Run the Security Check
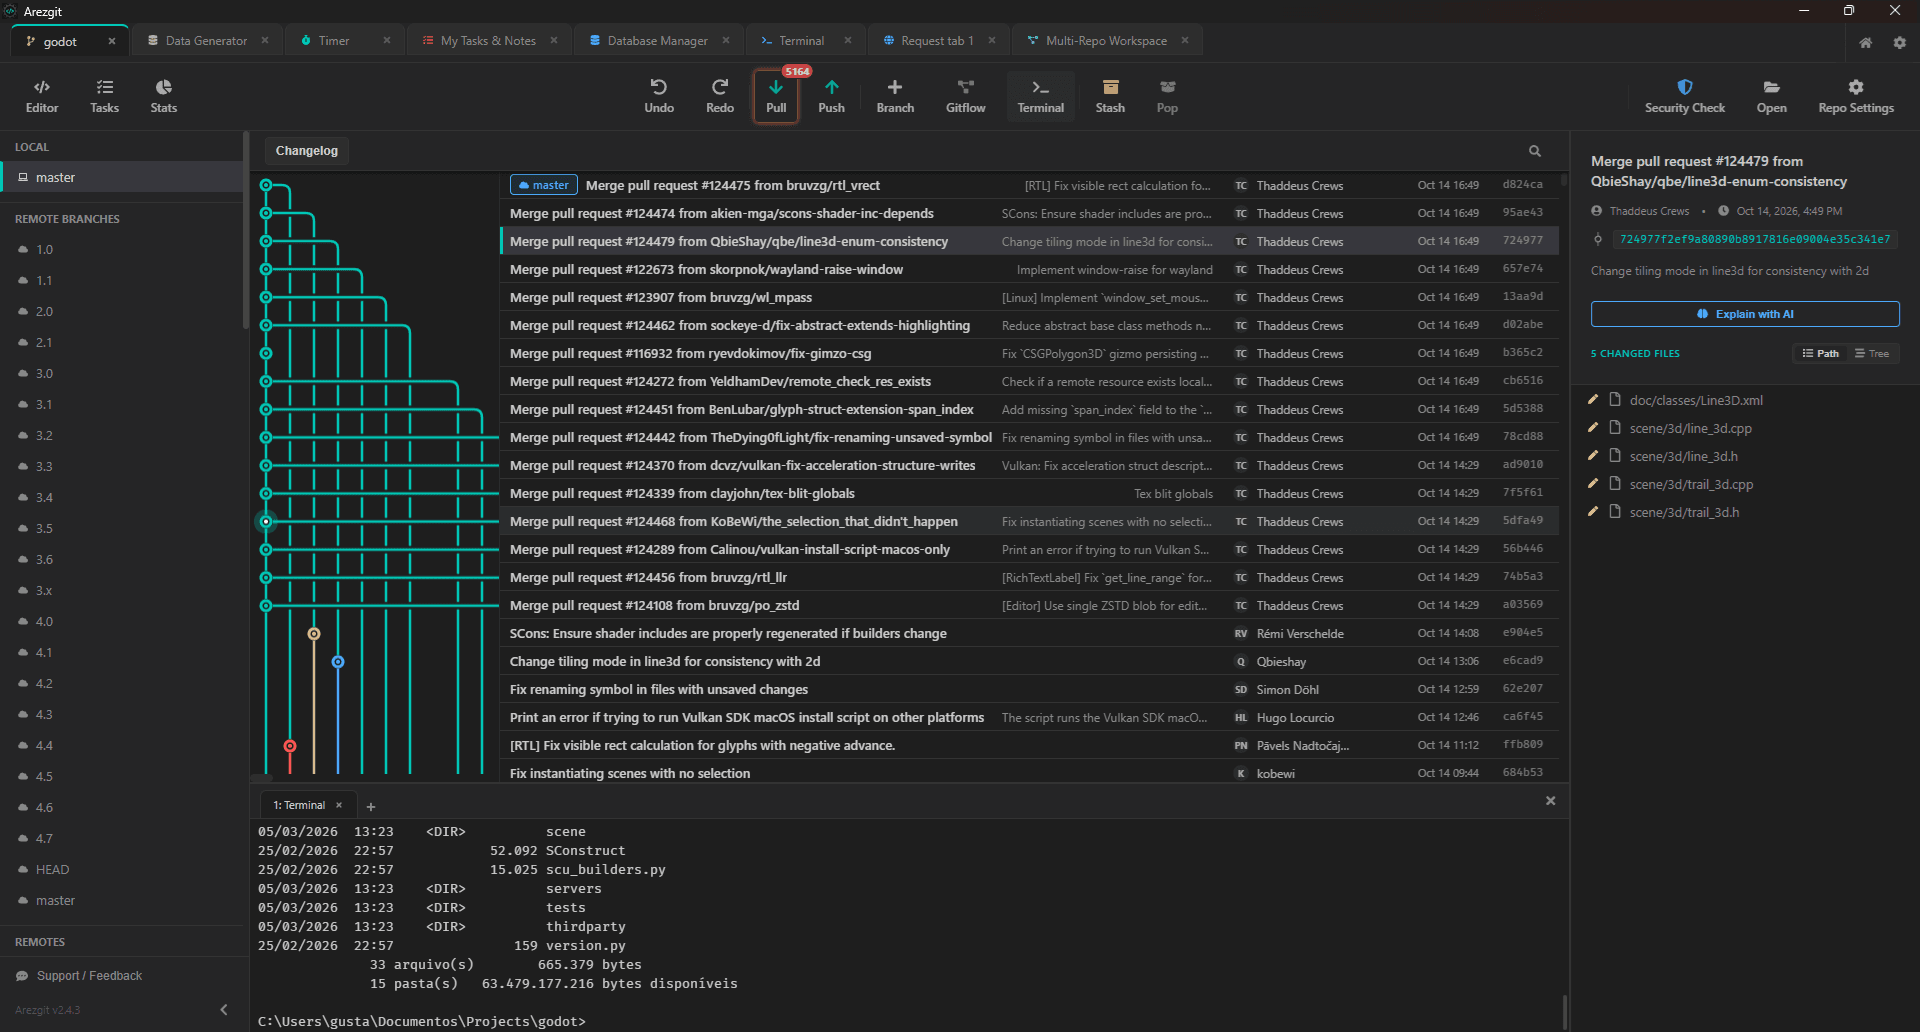 1684,96
